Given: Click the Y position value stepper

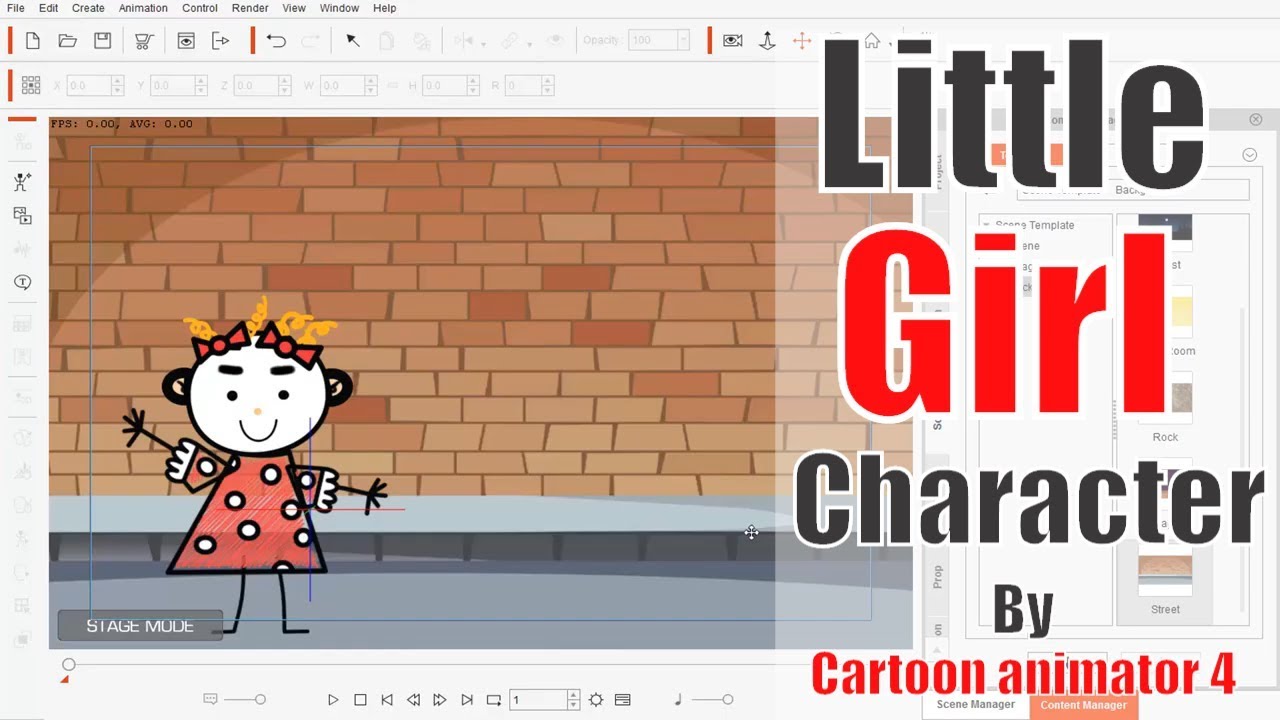Looking at the screenshot, I should 202,86.
